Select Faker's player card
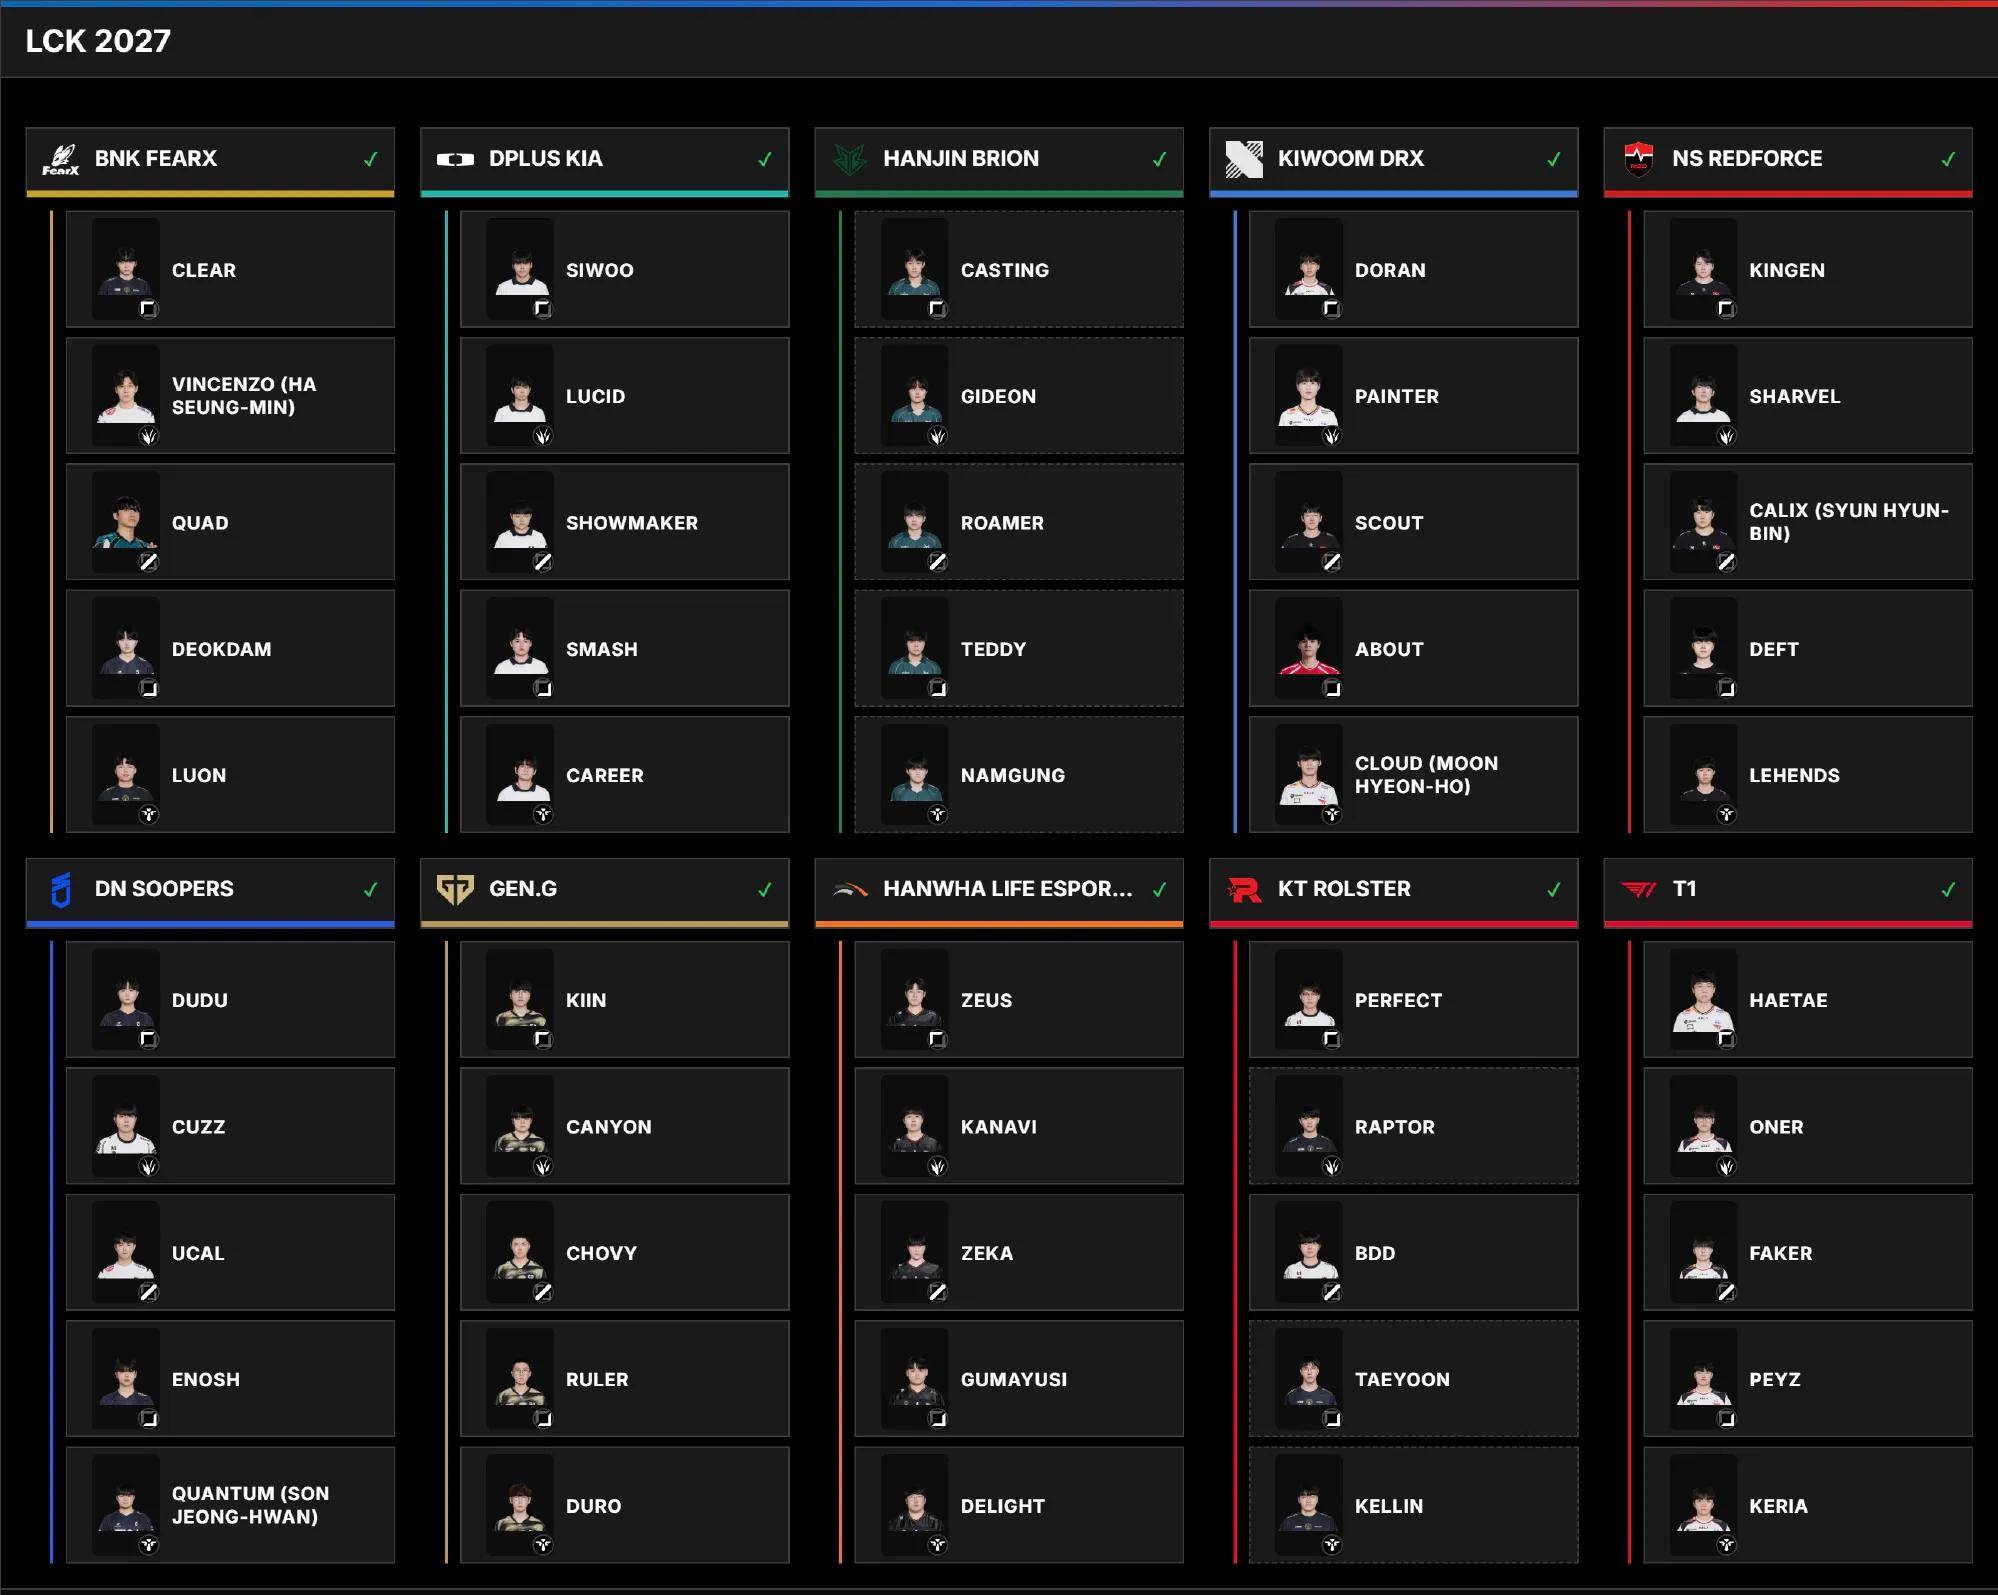This screenshot has width=1998, height=1595. point(1808,1253)
